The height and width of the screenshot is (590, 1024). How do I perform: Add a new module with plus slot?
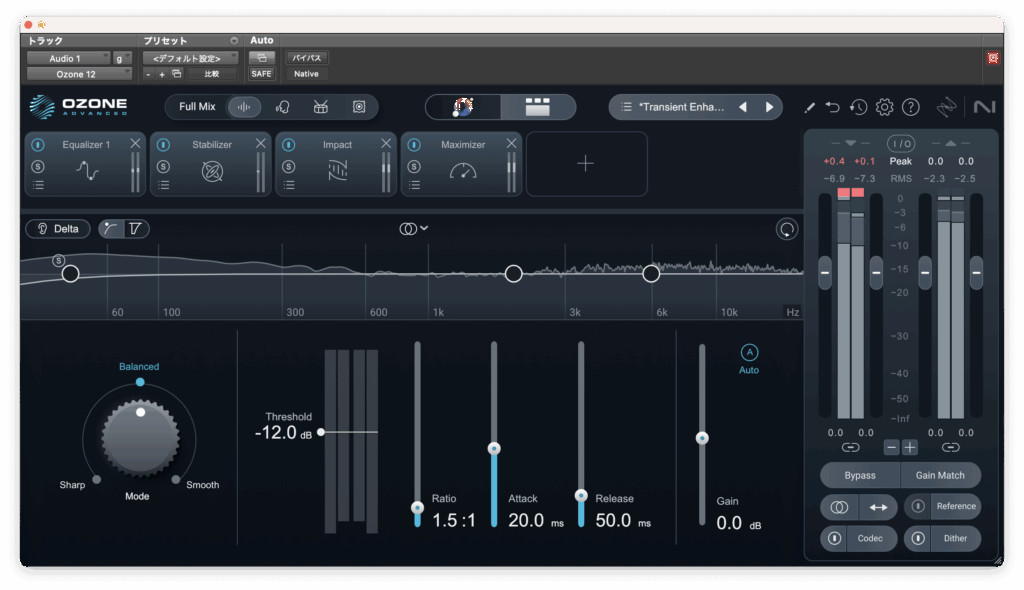point(586,164)
